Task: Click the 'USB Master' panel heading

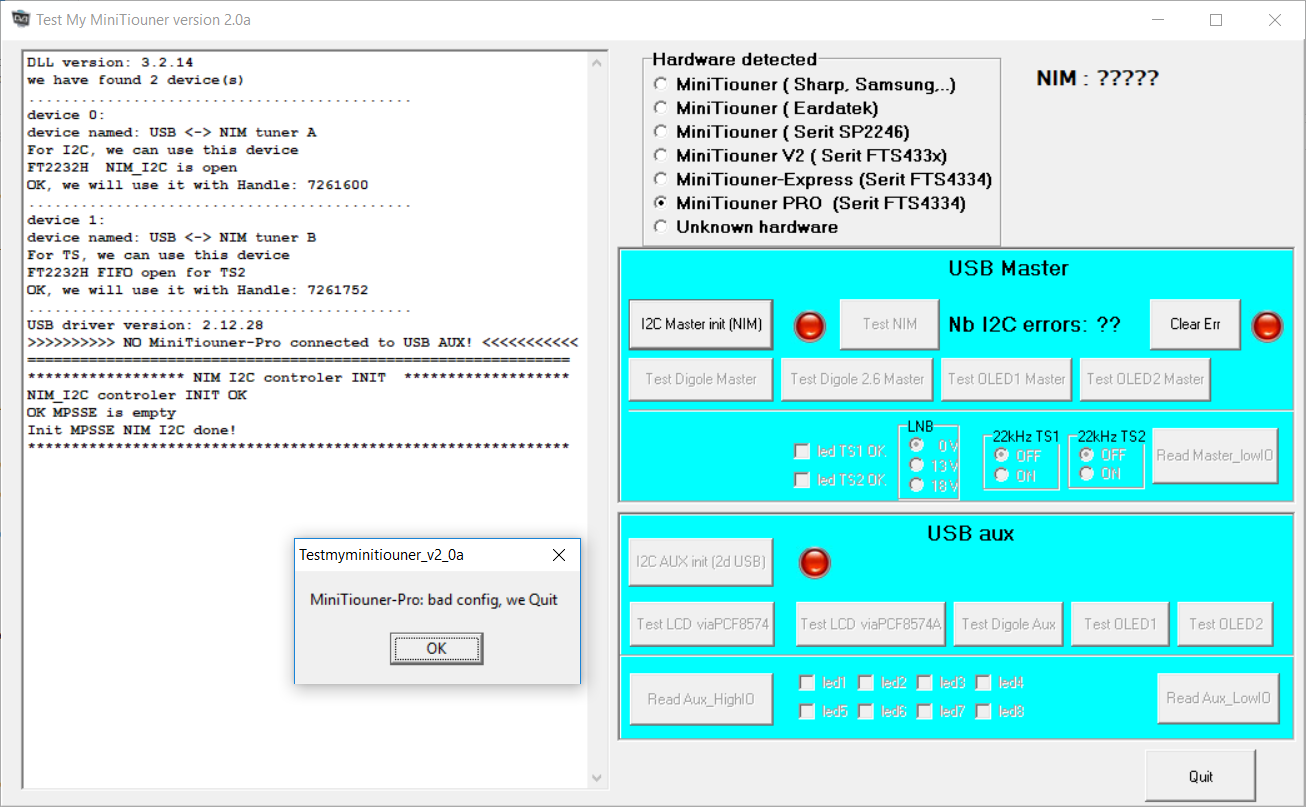Action: [1008, 268]
